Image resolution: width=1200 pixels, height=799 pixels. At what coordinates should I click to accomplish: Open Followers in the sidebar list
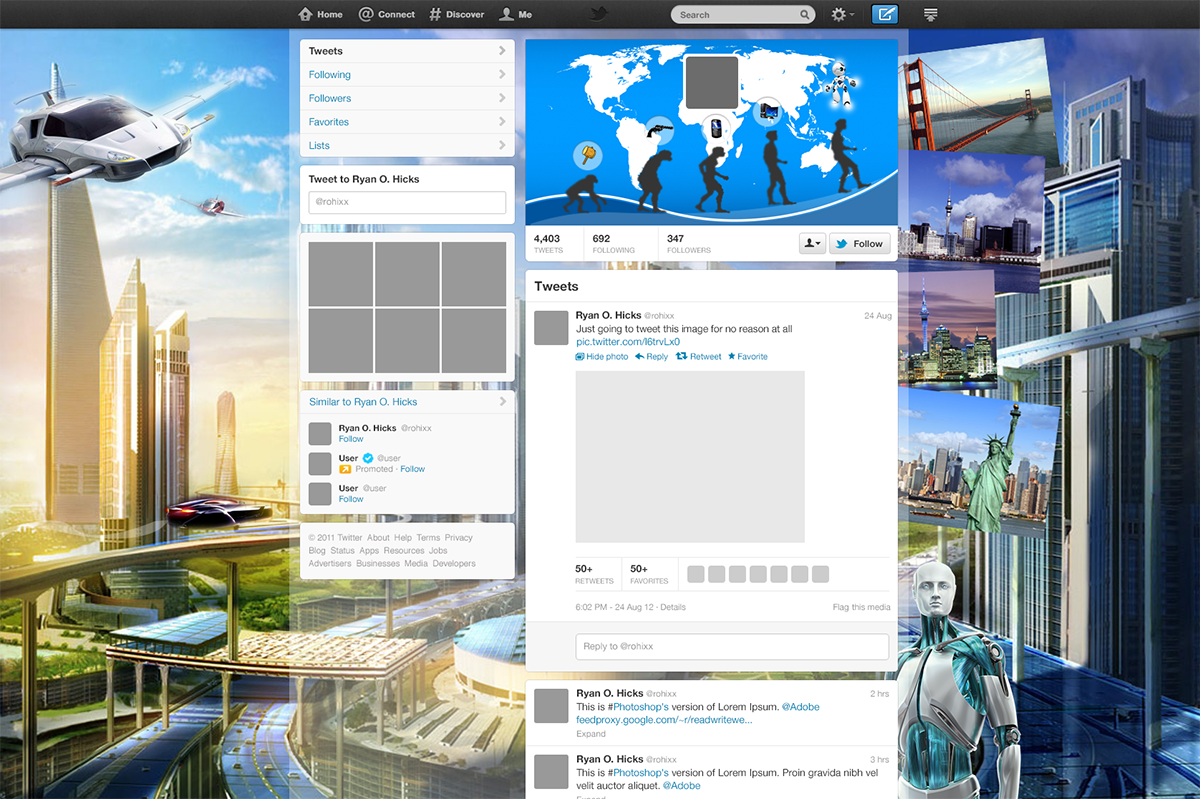coord(407,98)
